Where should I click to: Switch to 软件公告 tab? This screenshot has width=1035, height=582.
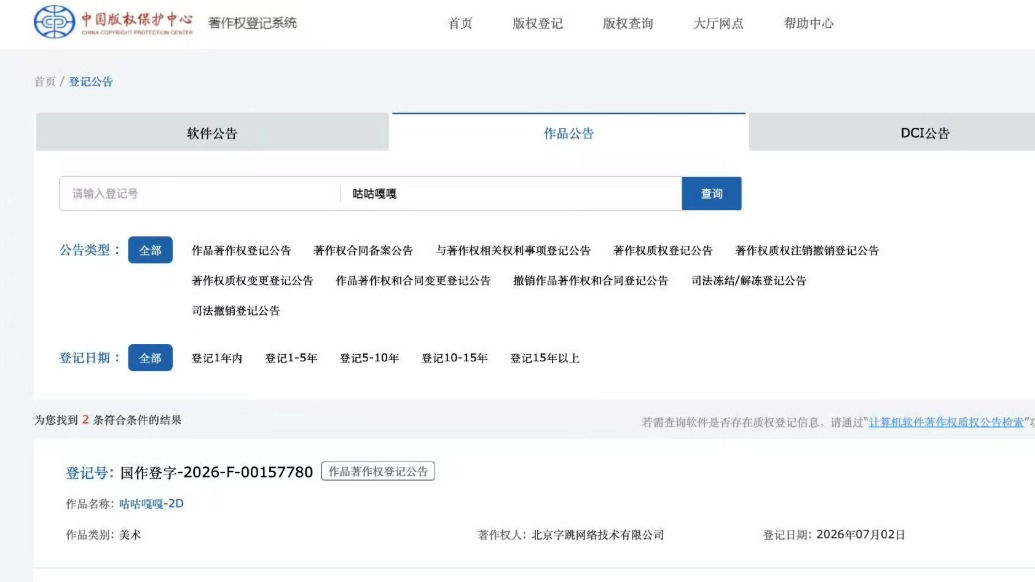212,133
